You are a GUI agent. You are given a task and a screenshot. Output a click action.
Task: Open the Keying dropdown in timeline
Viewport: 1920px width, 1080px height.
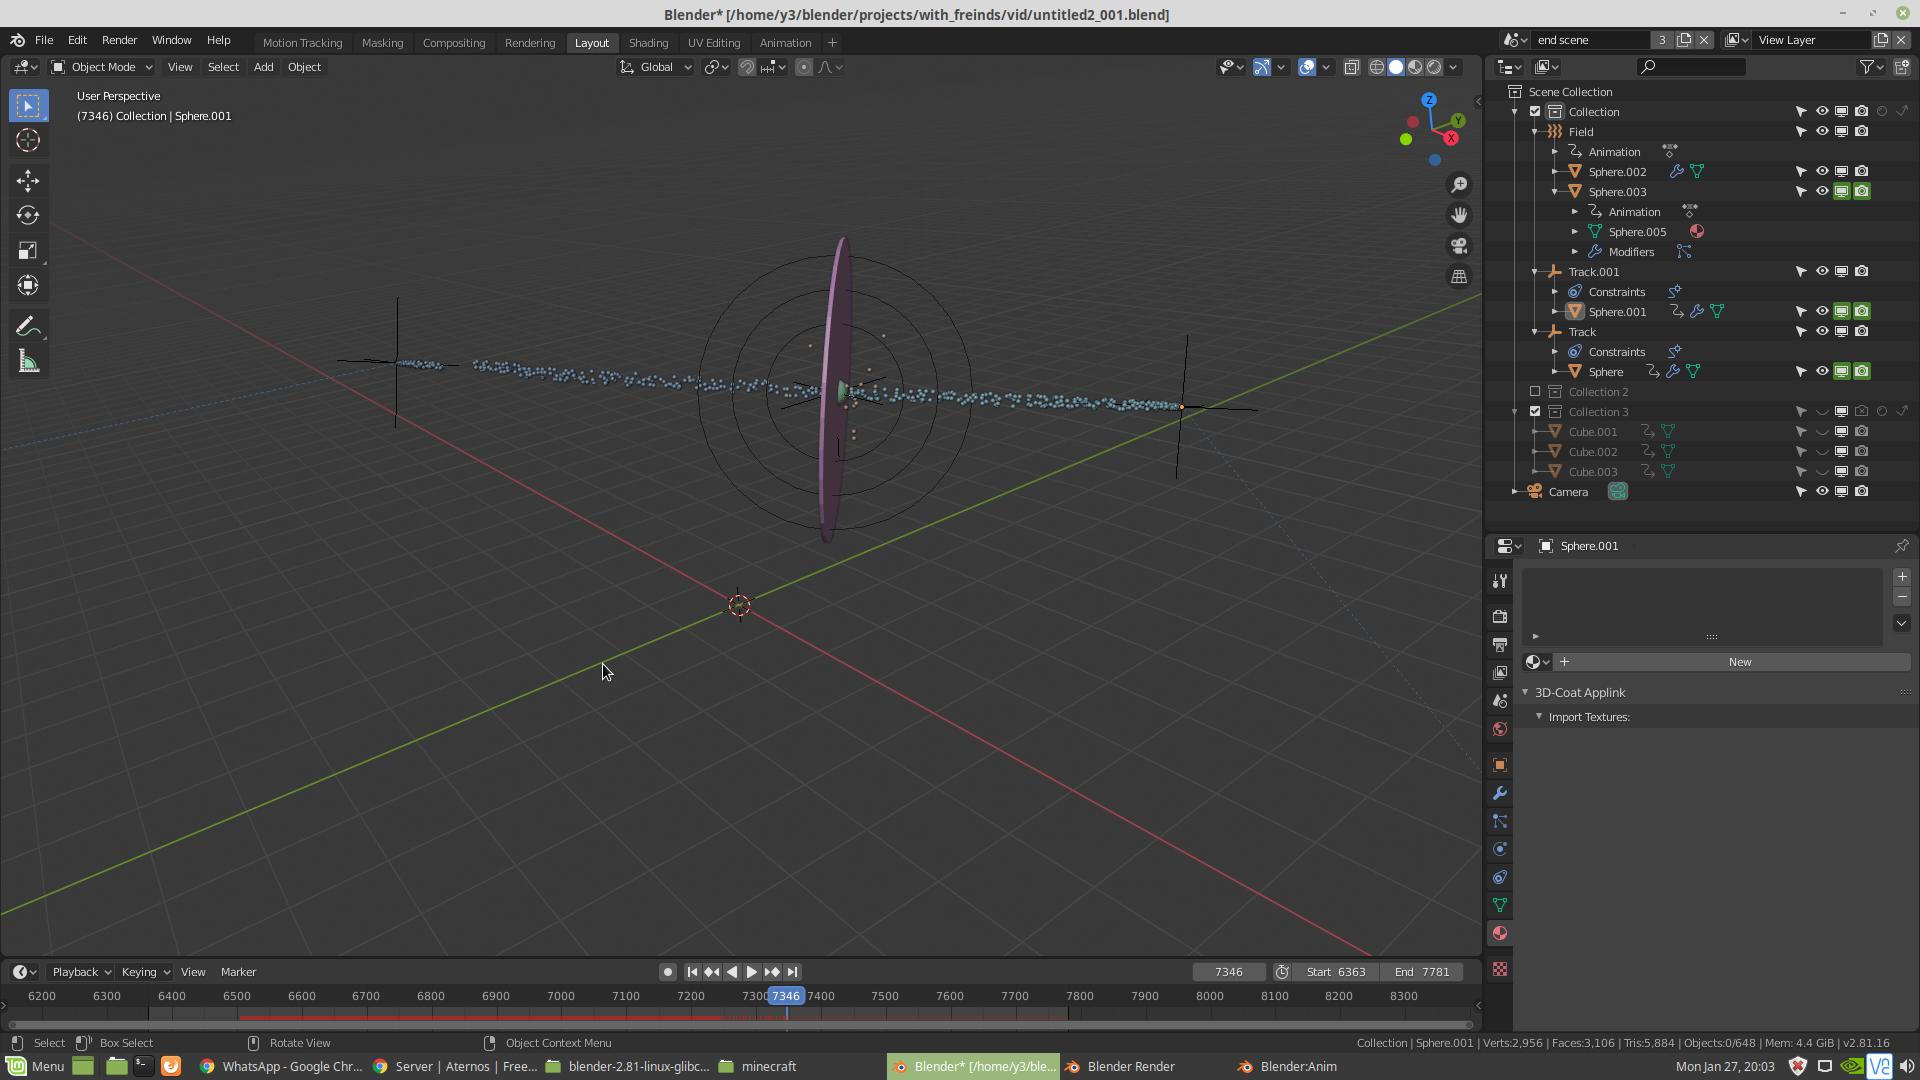145,972
